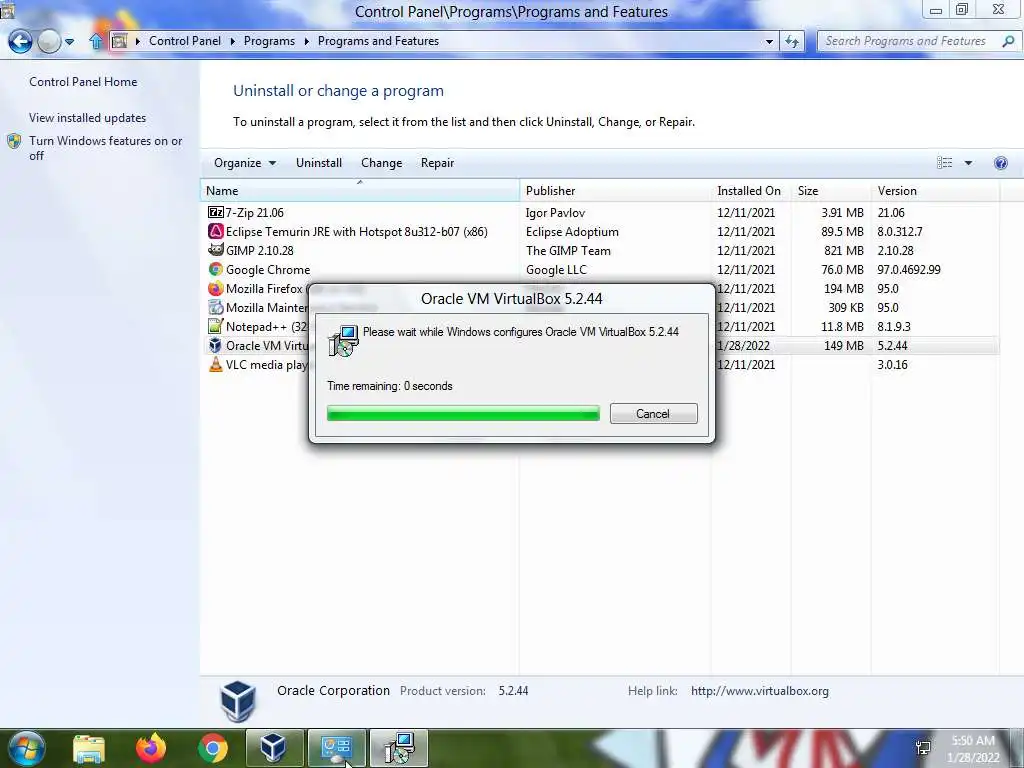Open Turn Windows features on or off
Viewport: 1024px width, 768px height.
click(105, 148)
